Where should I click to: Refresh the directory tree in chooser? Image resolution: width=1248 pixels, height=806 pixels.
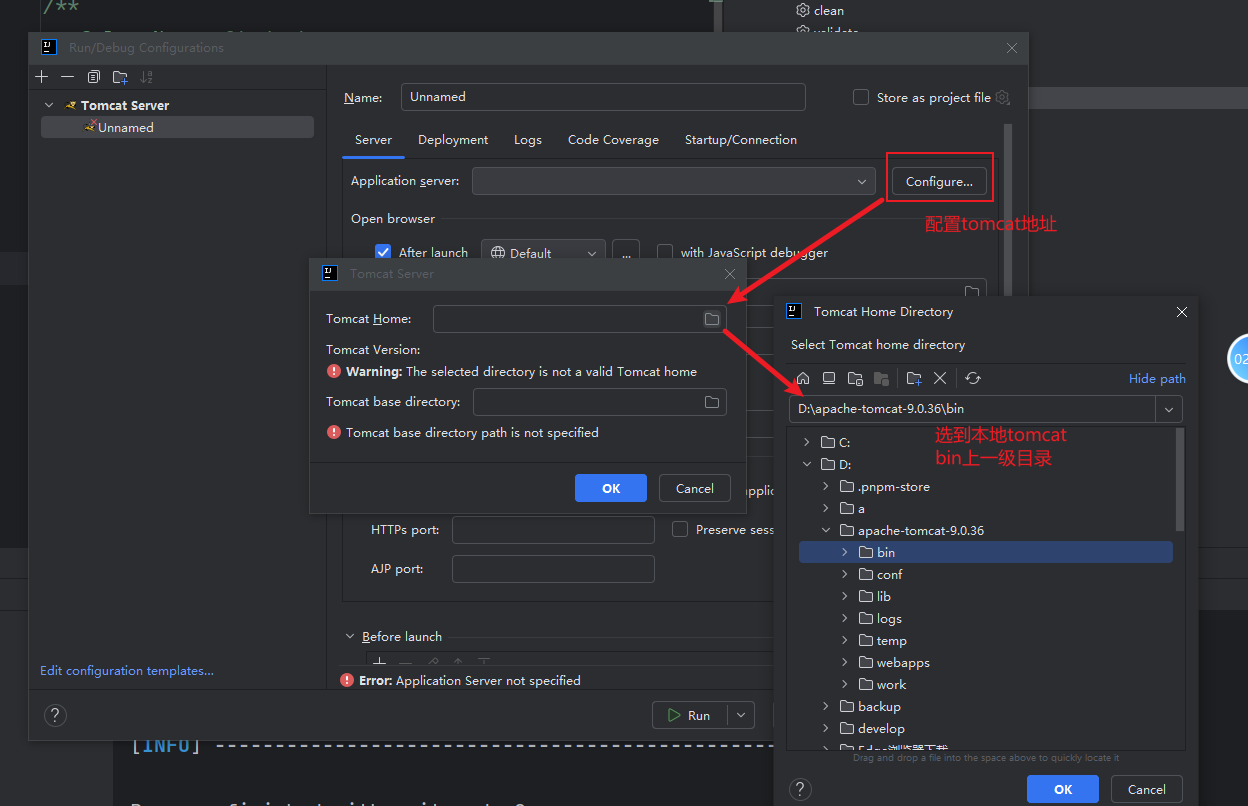(973, 378)
